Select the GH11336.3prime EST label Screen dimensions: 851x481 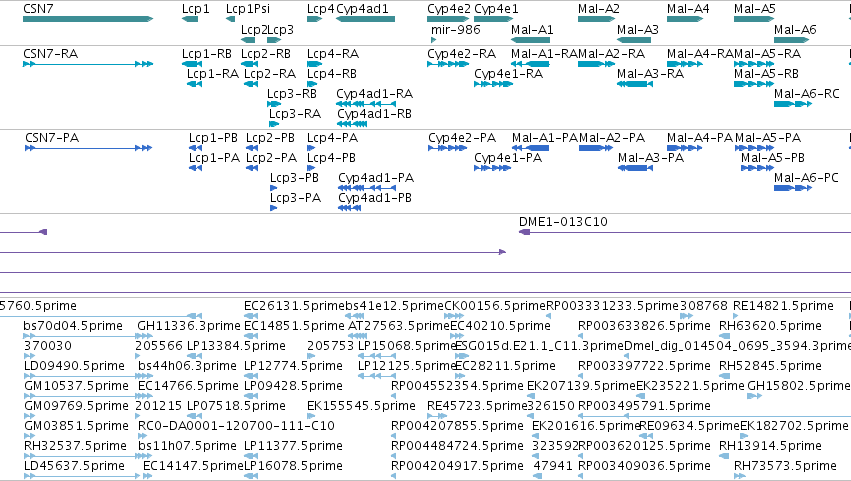click(x=189, y=326)
